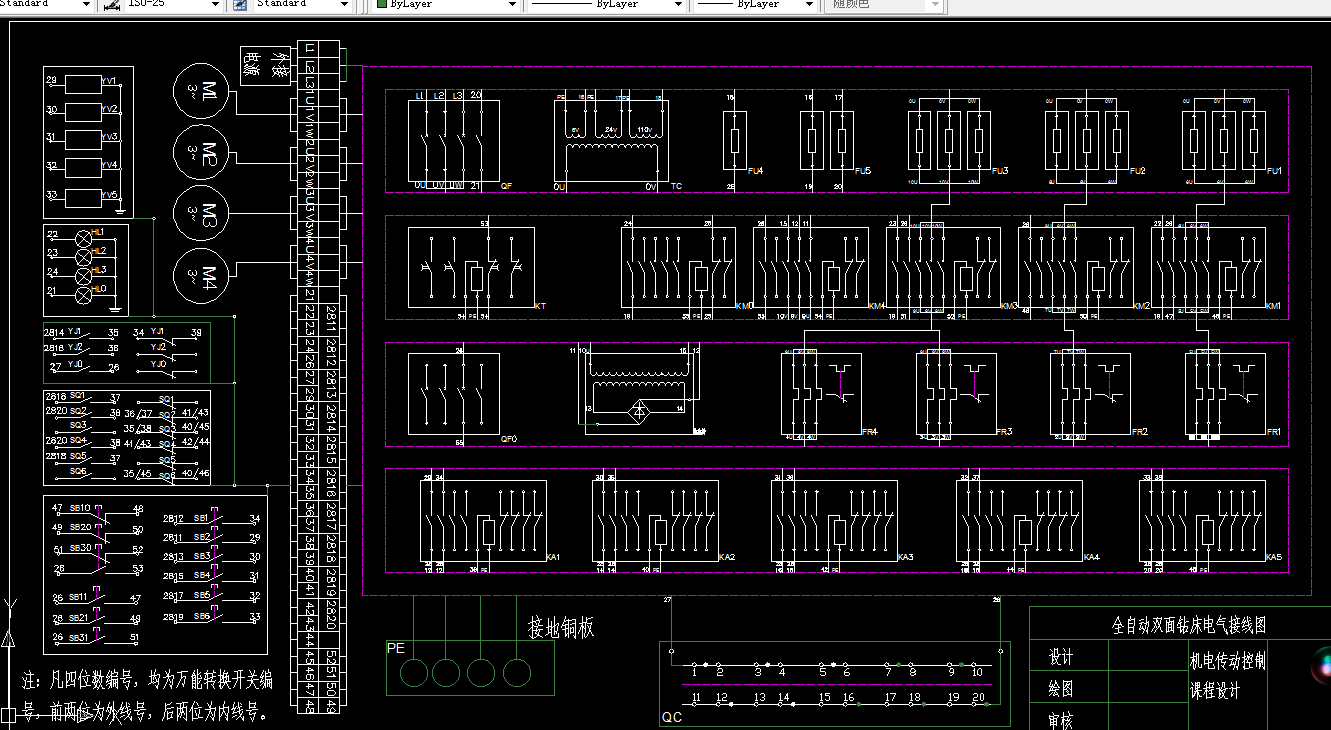Select the M4 motor symbol
The image size is (1331, 730).
[x=203, y=274]
